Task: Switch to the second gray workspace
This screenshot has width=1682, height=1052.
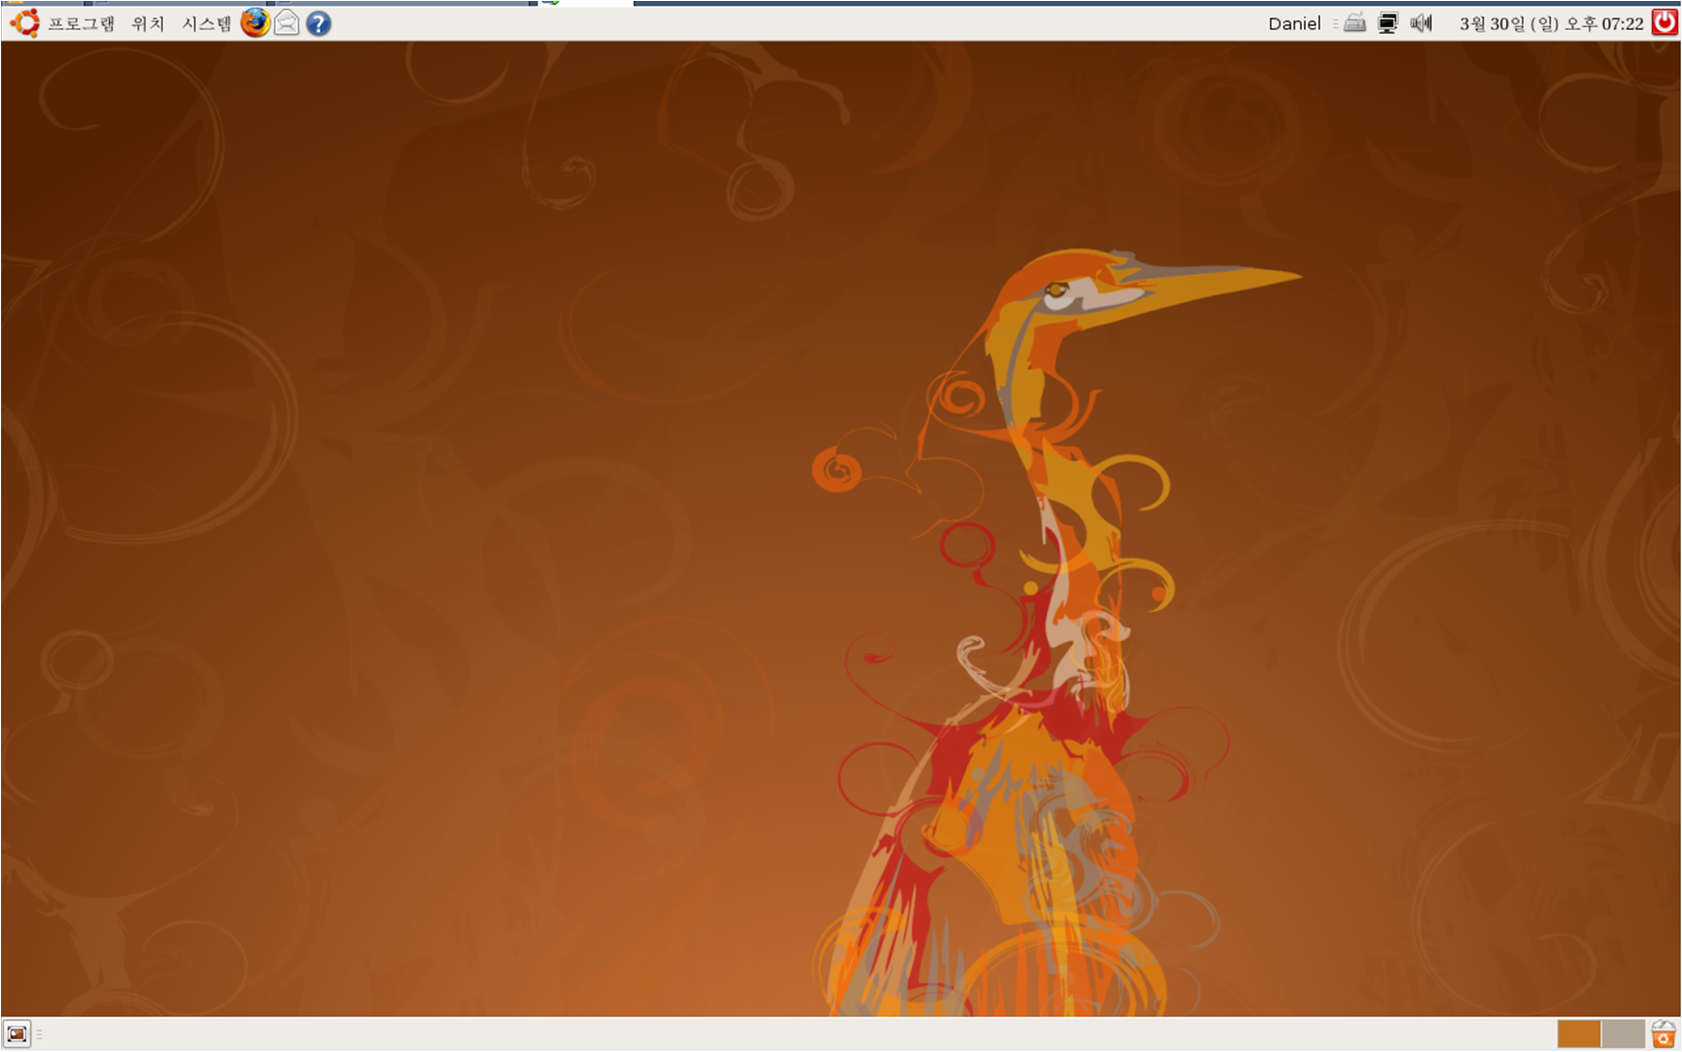Action: 1623,1034
